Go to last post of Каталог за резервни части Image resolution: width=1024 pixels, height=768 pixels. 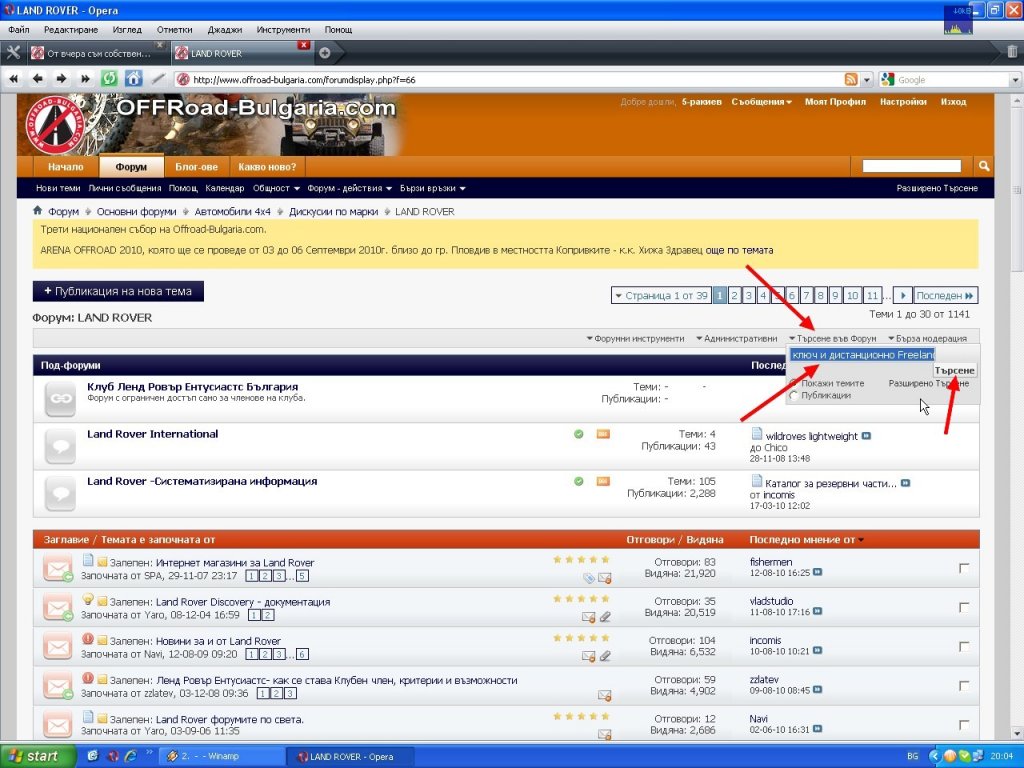[x=905, y=483]
